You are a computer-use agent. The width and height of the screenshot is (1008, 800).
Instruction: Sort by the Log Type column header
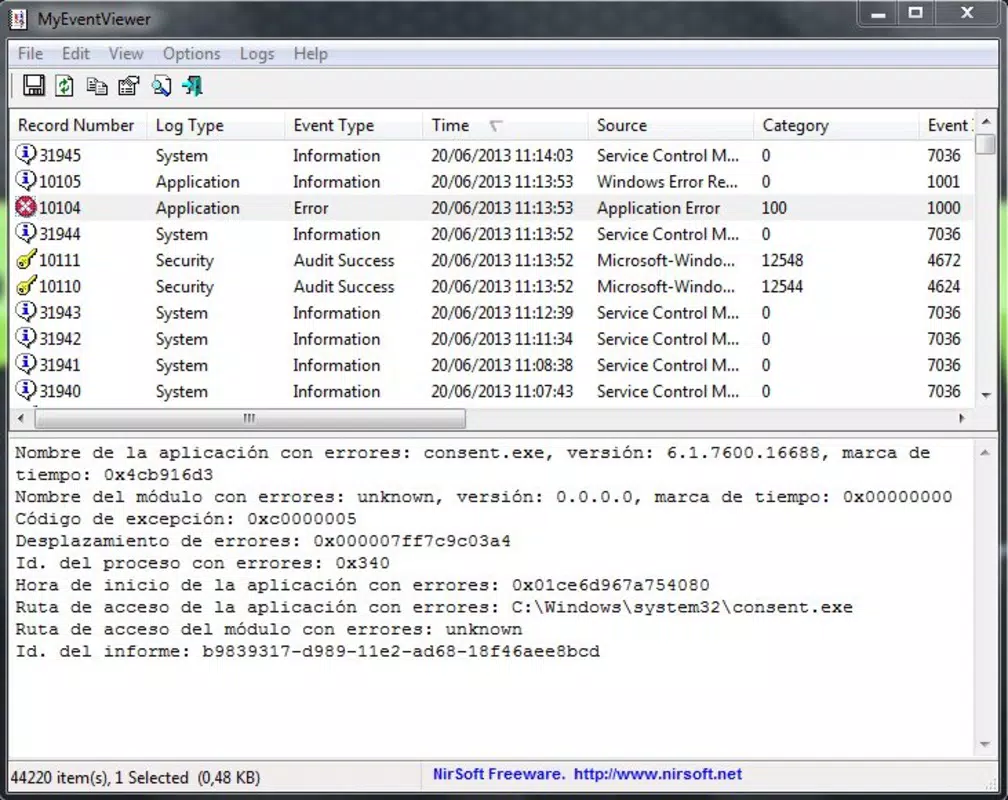tap(215, 125)
